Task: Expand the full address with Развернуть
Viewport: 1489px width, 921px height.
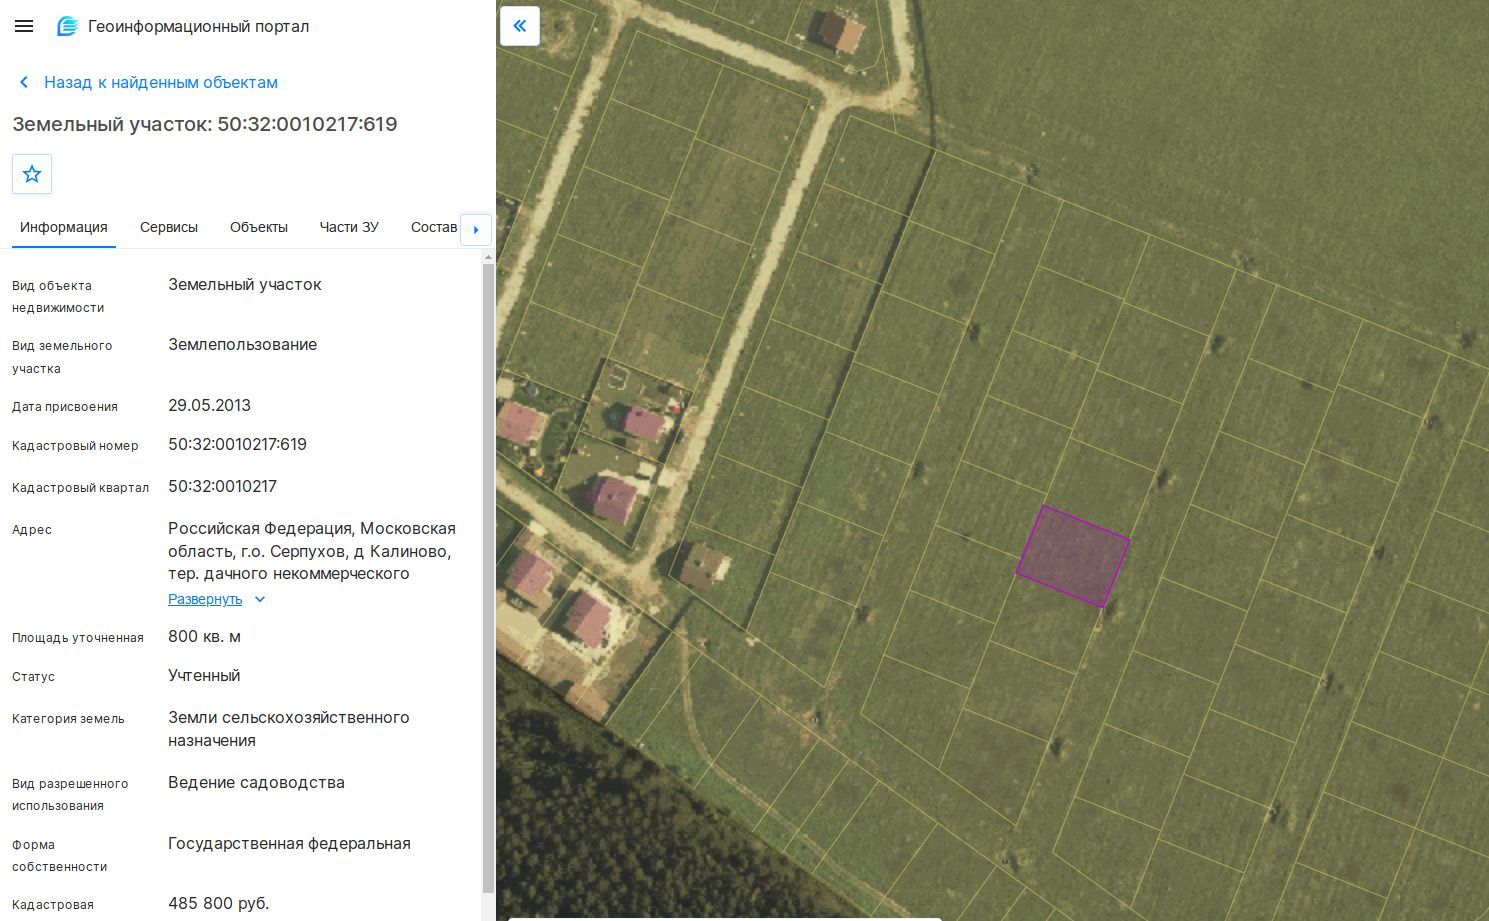Action: [x=205, y=599]
